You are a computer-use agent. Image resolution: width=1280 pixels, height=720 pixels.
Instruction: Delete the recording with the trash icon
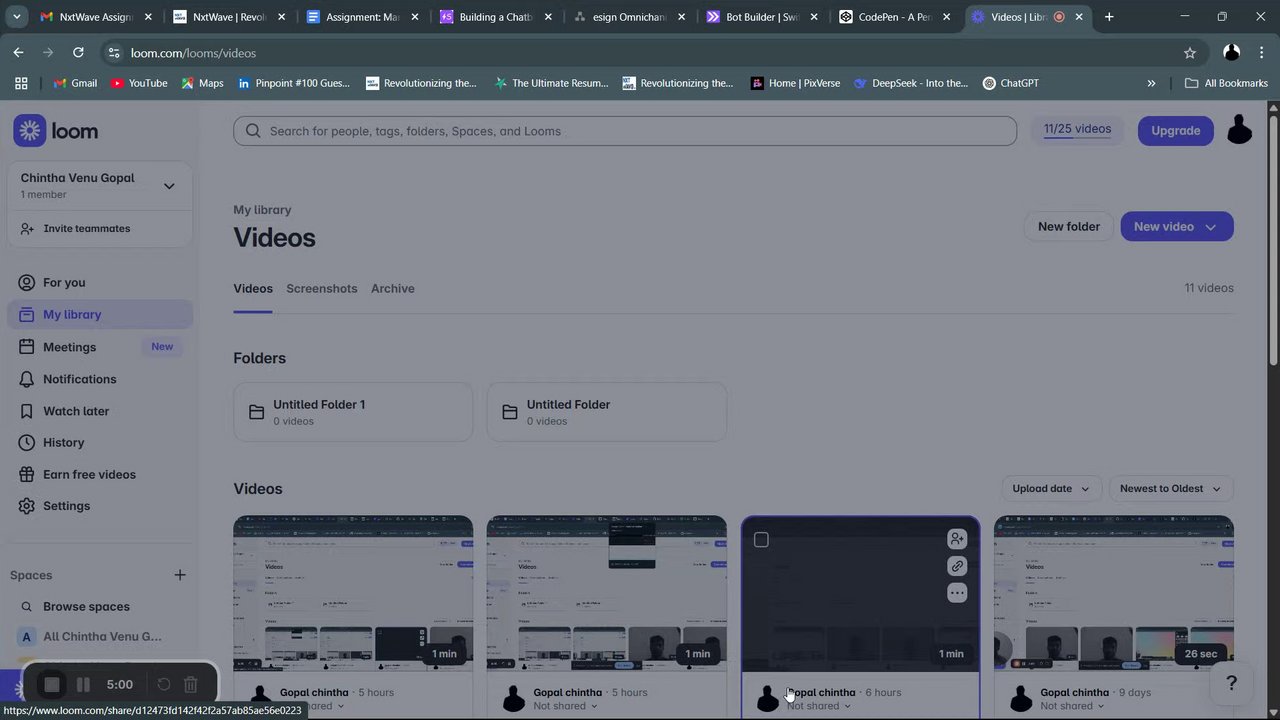point(191,685)
